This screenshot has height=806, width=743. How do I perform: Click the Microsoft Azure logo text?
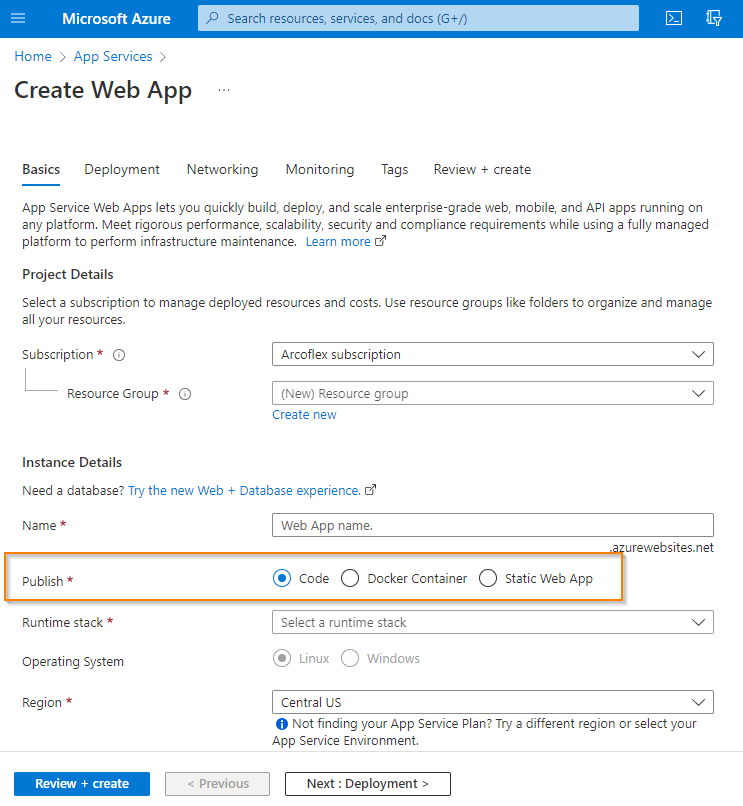[116, 19]
